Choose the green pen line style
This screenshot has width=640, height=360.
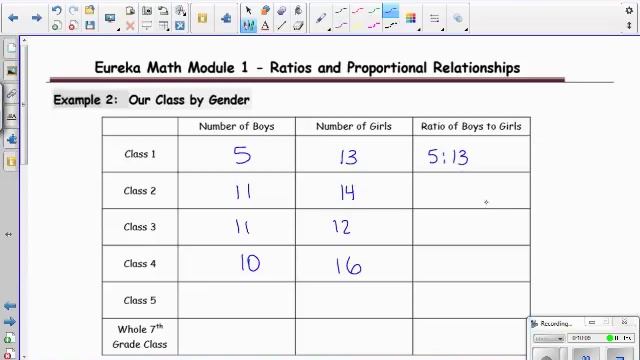pyautogui.click(x=374, y=11)
